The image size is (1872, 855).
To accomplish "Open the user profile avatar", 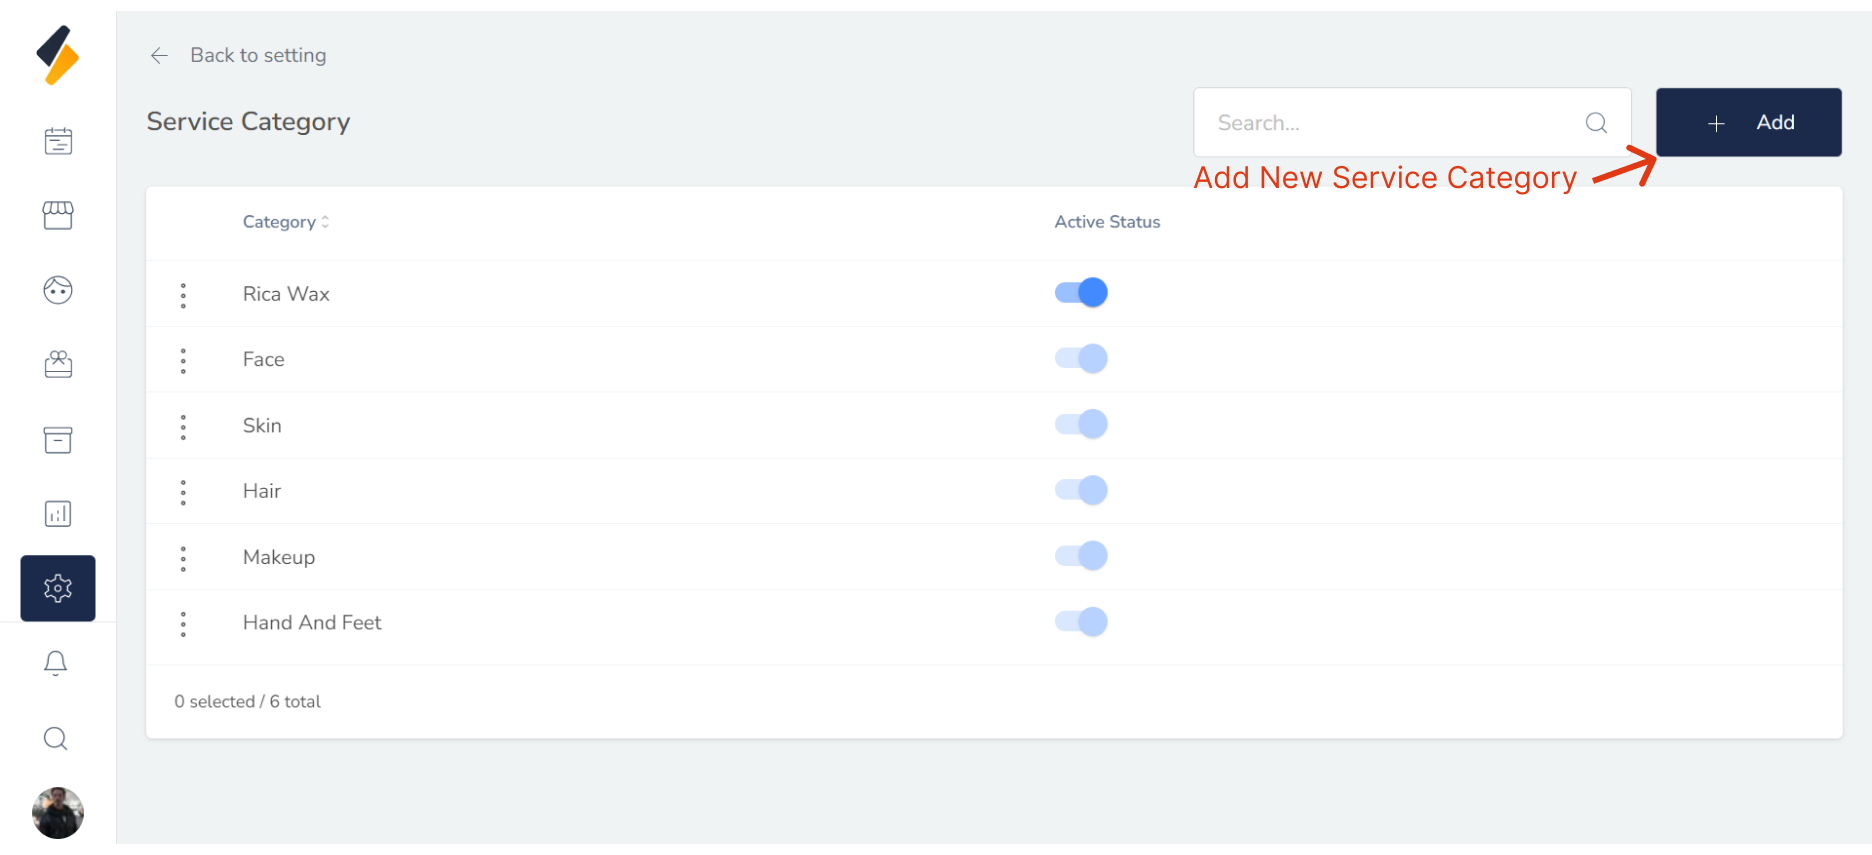I will click(58, 813).
